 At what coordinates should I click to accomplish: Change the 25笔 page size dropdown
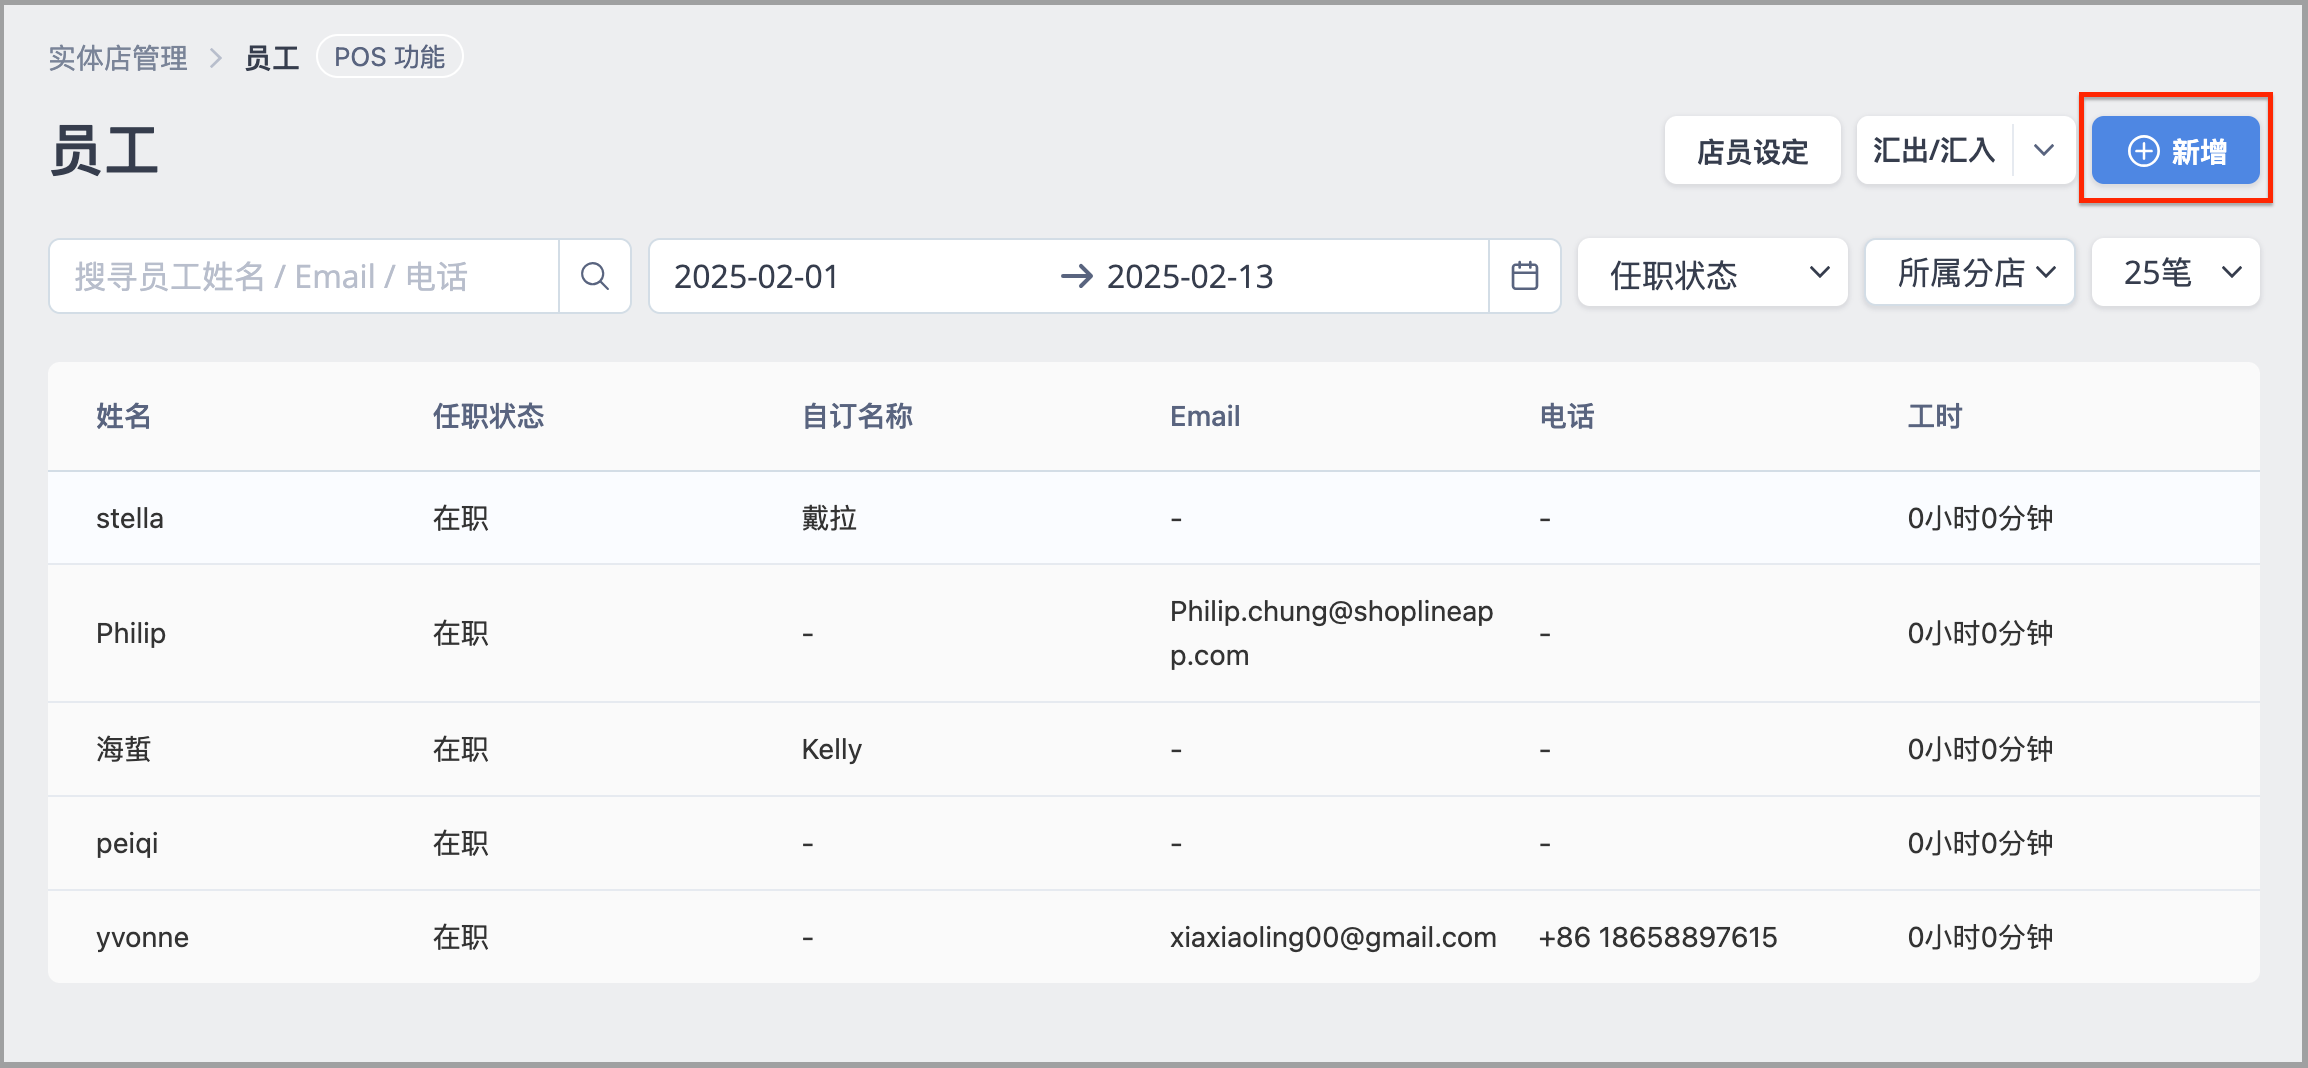tap(2175, 273)
